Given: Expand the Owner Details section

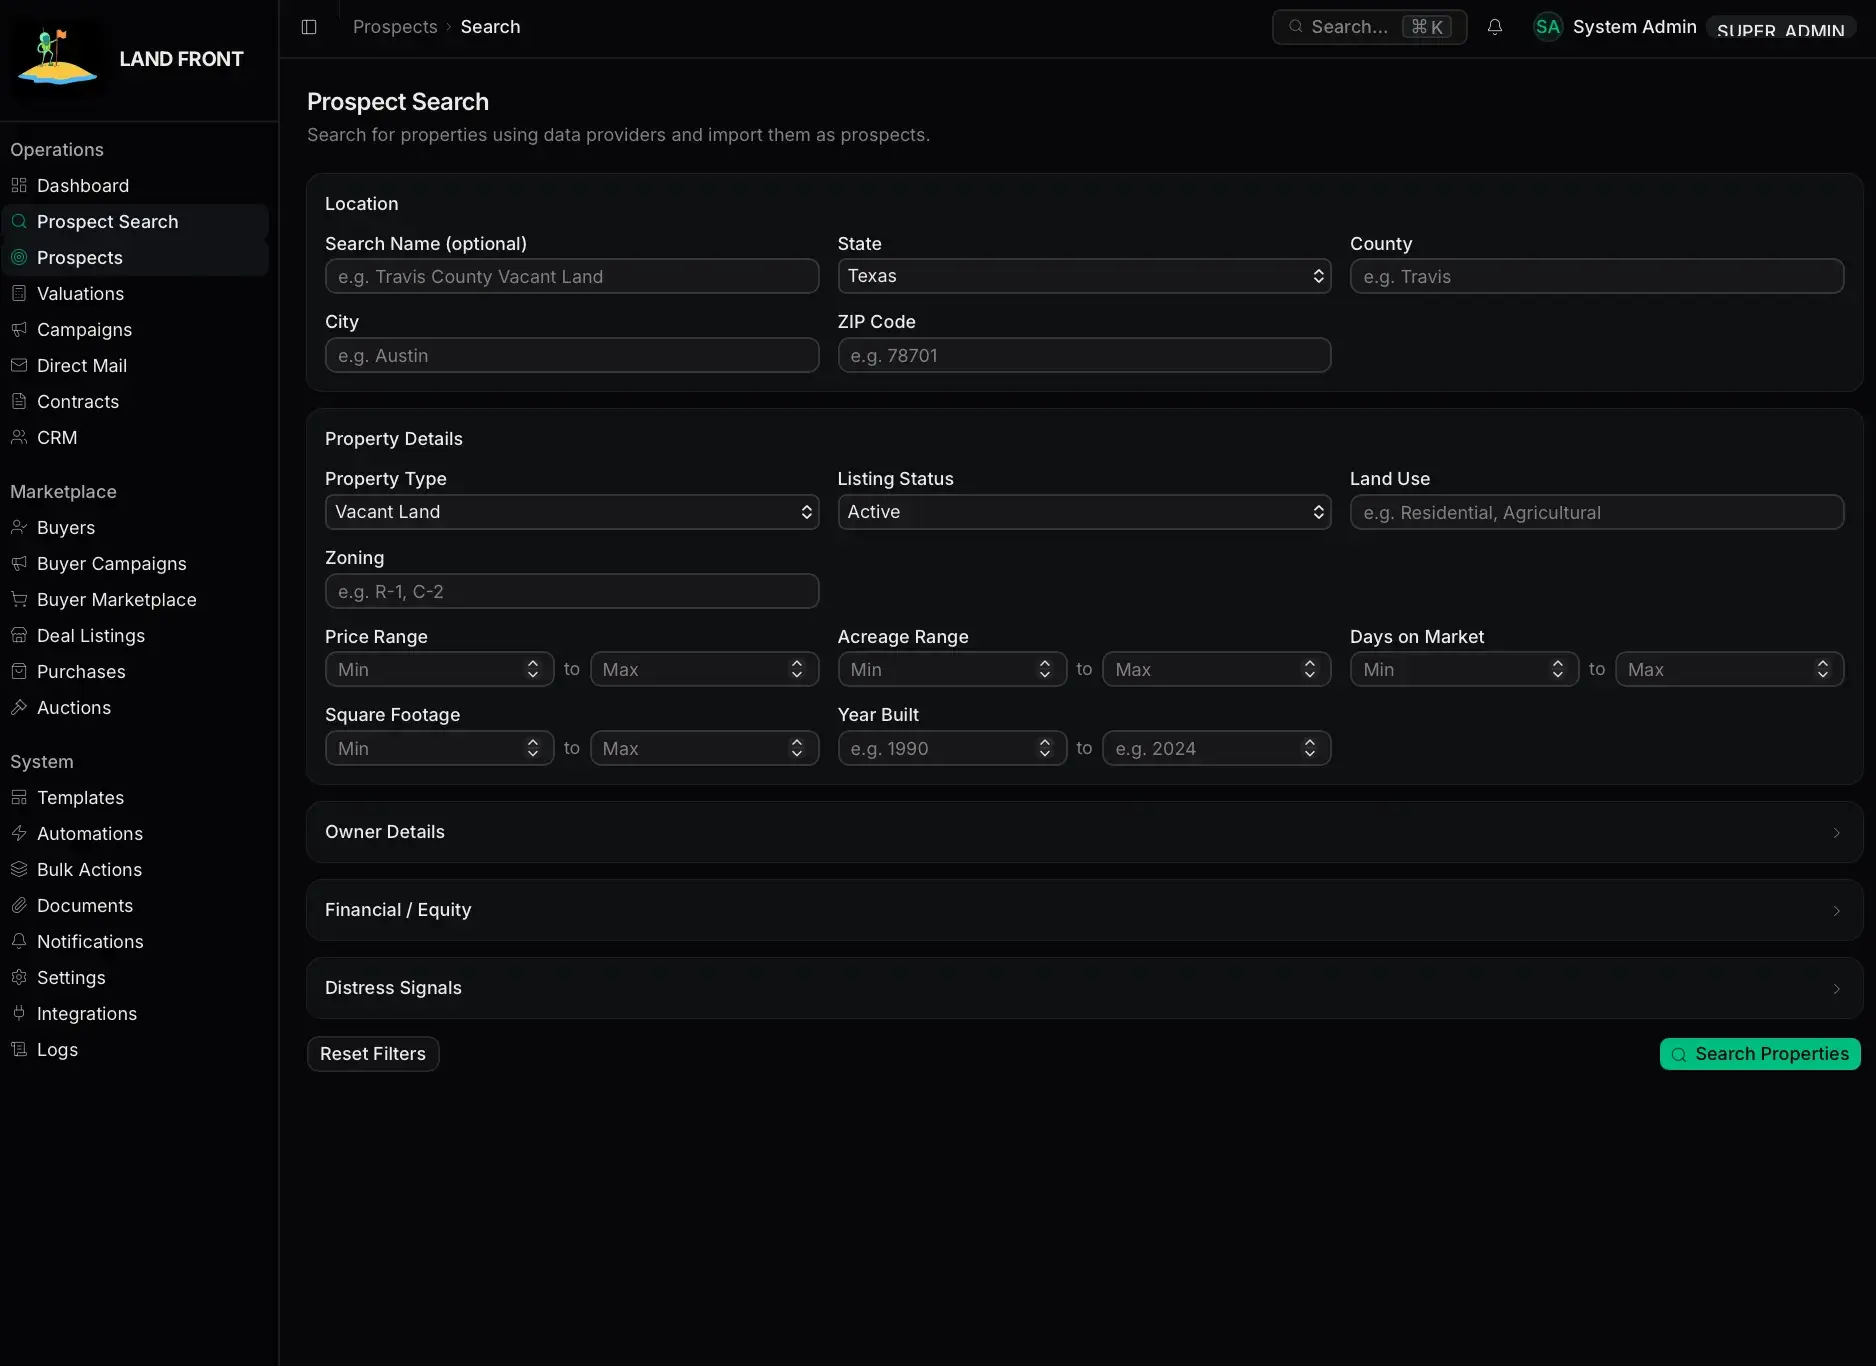Looking at the screenshot, I should click(1084, 832).
